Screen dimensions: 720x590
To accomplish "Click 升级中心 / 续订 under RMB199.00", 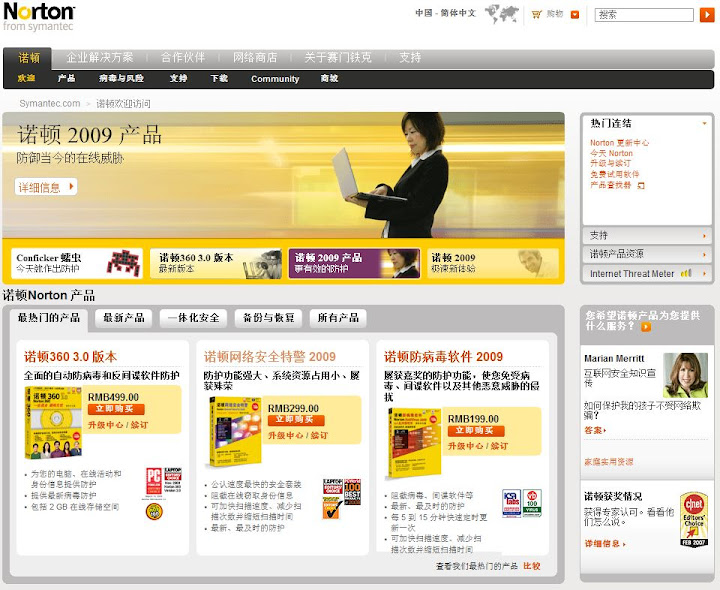I will point(478,446).
